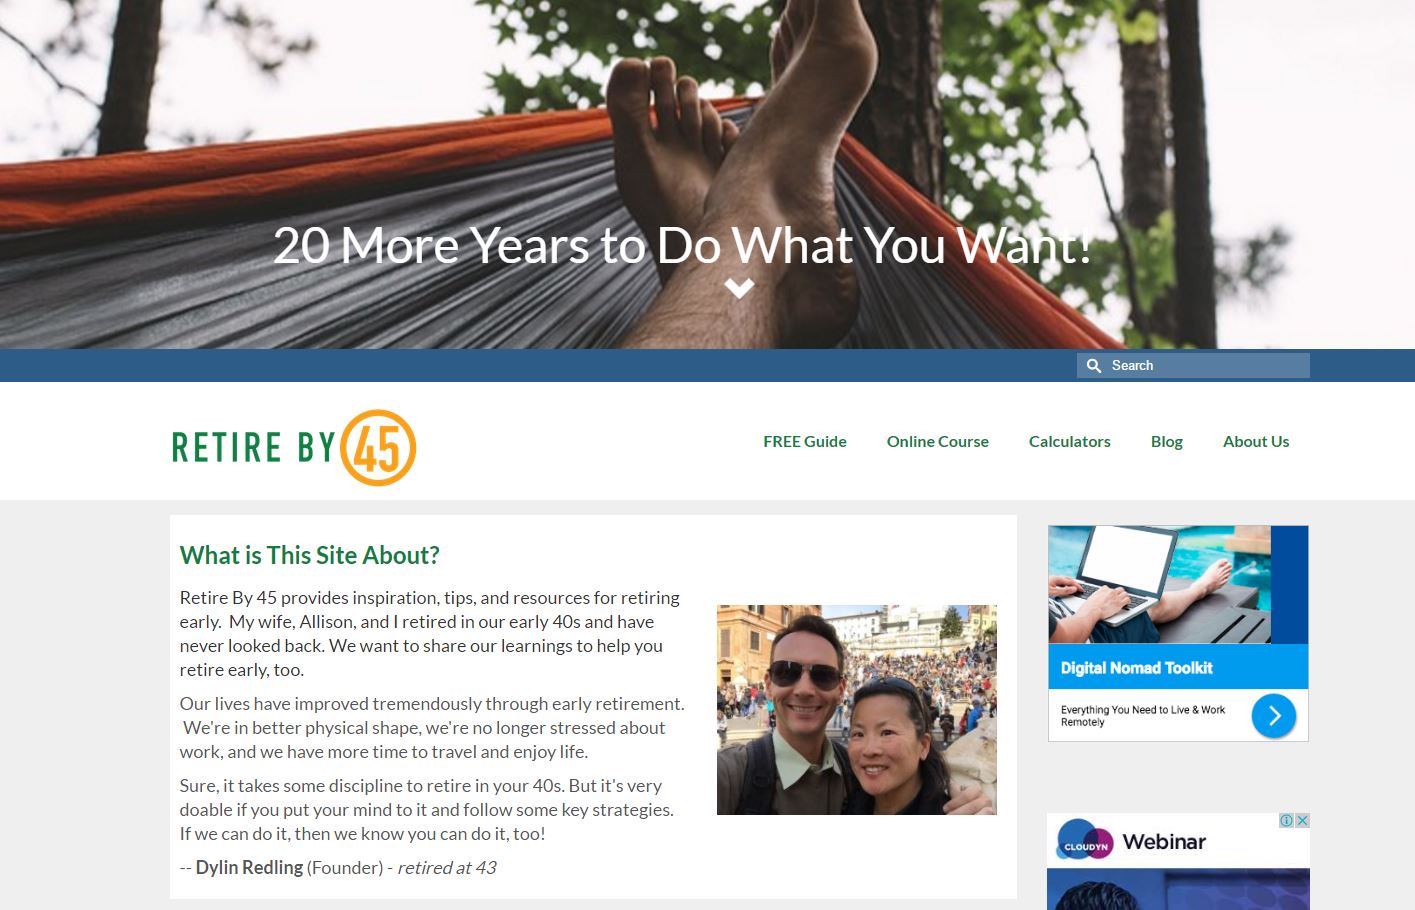Click the Webinar ad heading text

tap(1164, 842)
